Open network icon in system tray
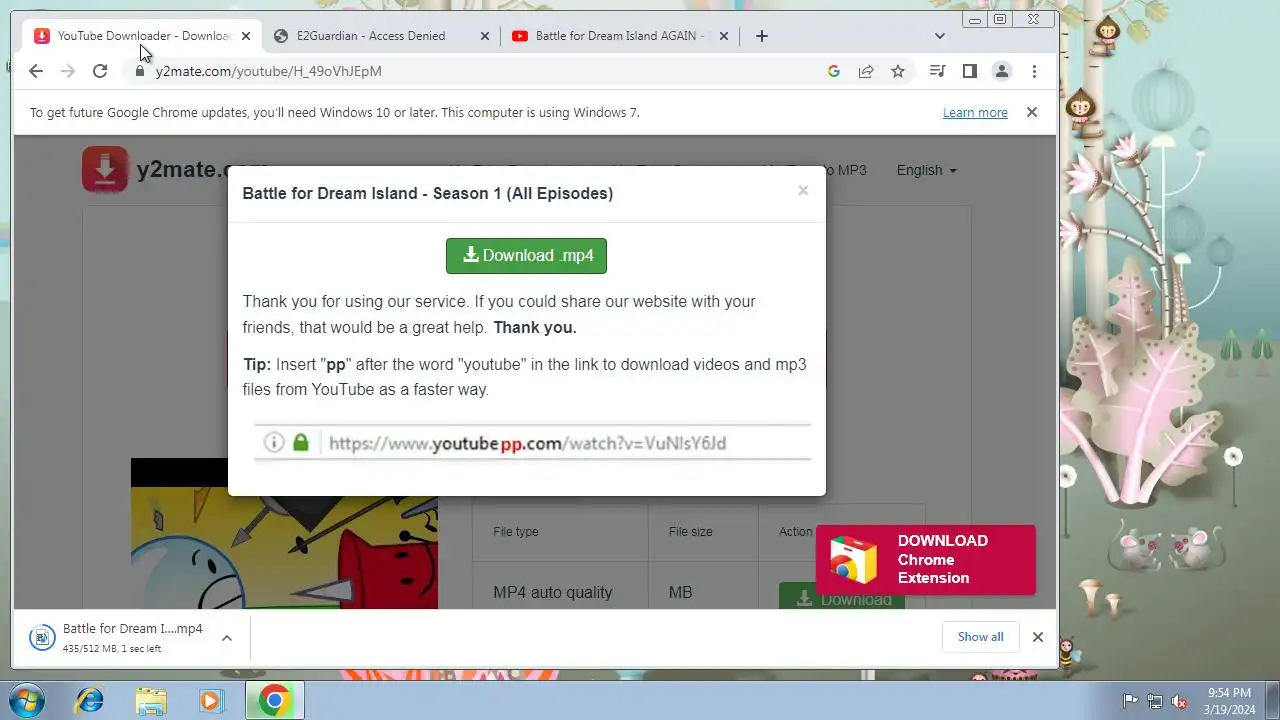This screenshot has height=720, width=1280. point(1155,701)
